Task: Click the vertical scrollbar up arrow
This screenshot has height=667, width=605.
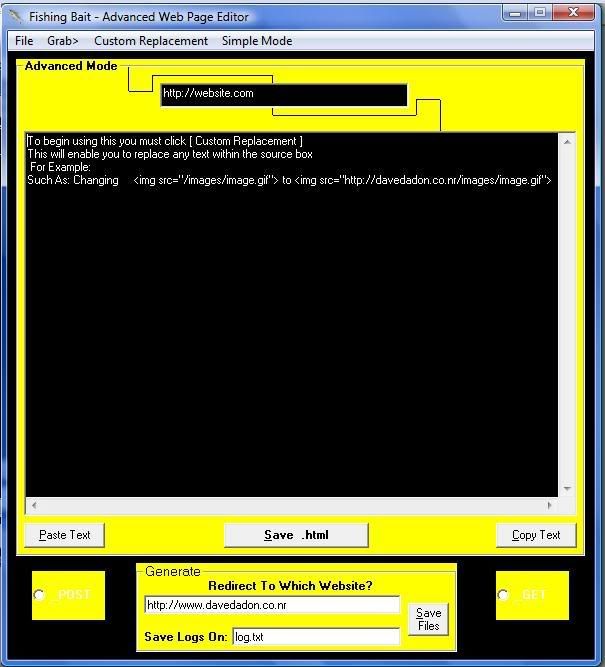Action: (567, 142)
